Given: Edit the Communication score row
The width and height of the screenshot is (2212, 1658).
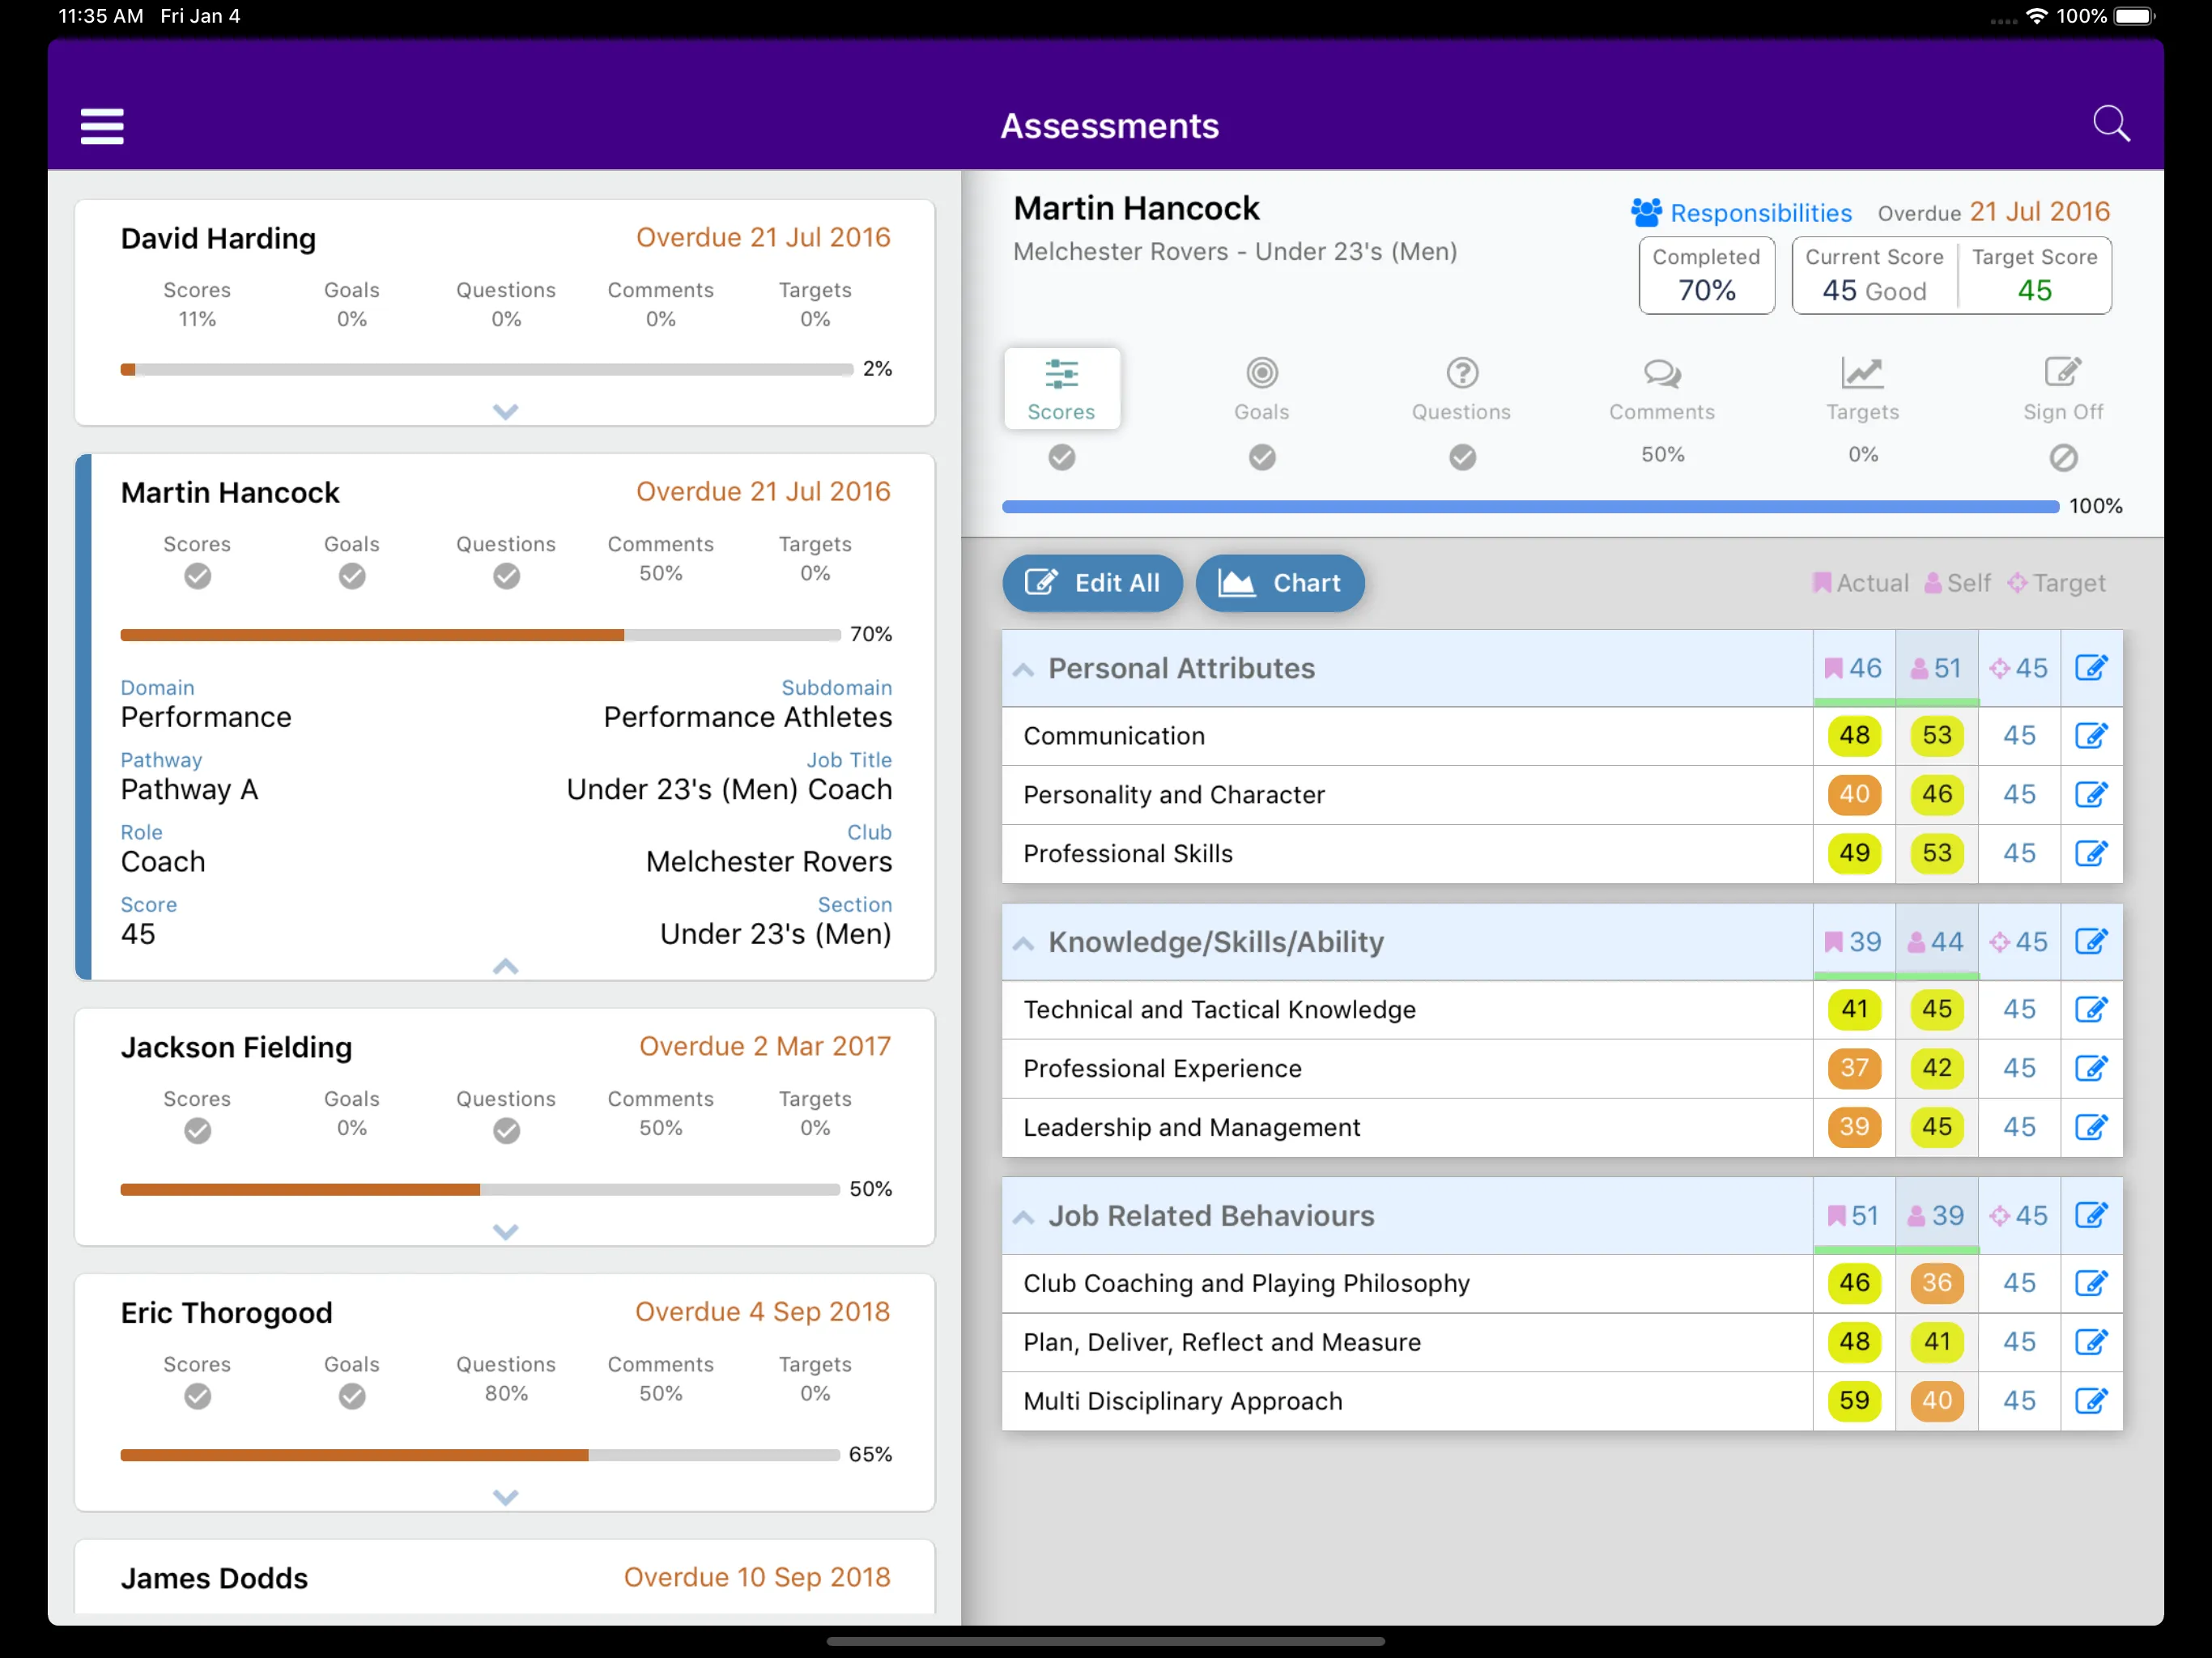Looking at the screenshot, I should click(2091, 736).
